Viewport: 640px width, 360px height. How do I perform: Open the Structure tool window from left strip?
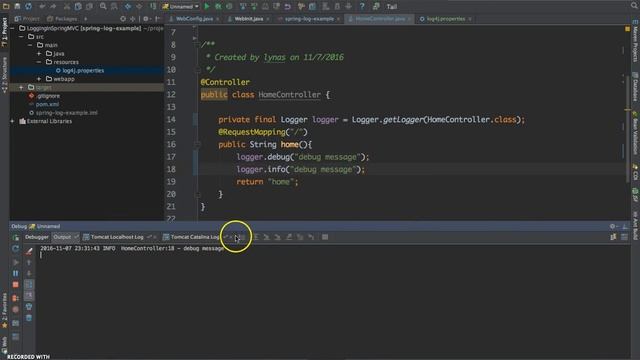(4, 75)
